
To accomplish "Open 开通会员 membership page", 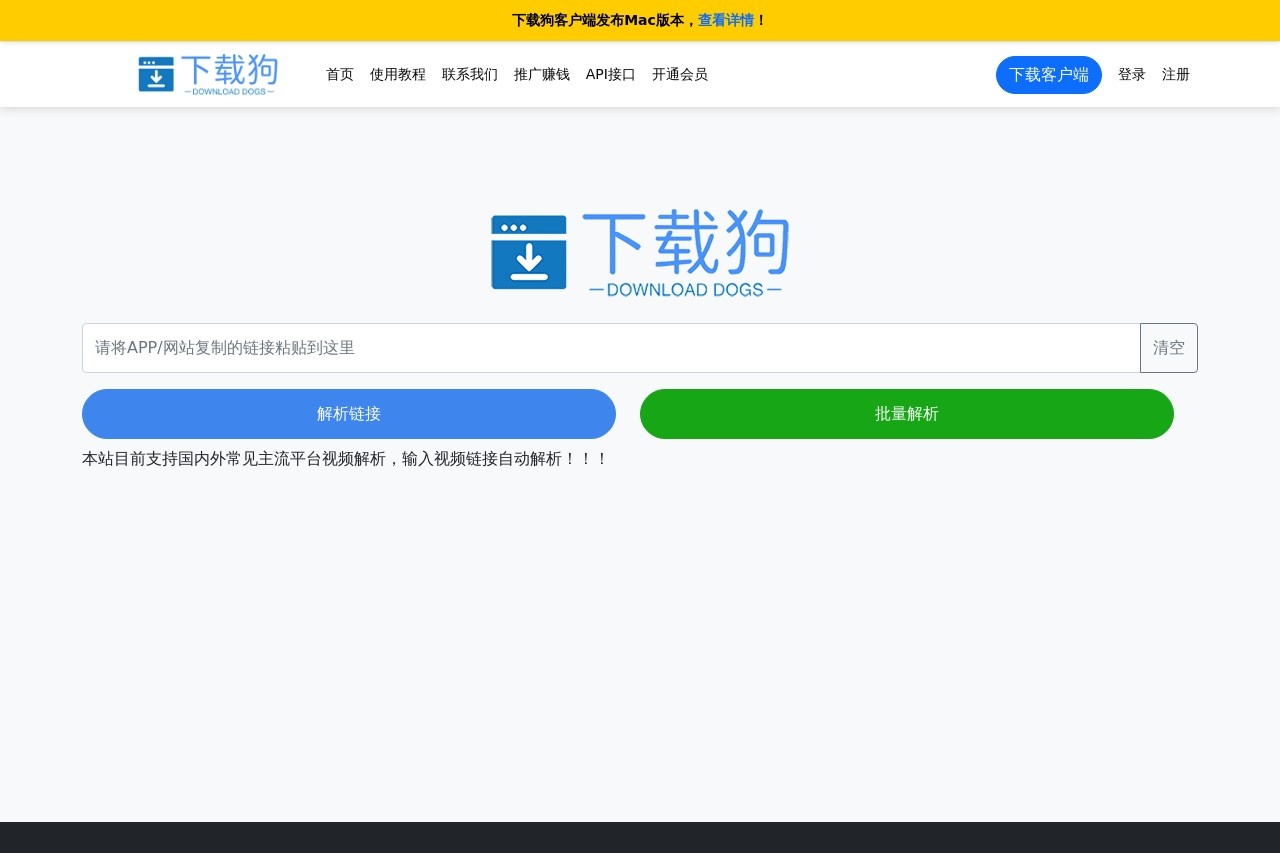I will pos(679,74).
